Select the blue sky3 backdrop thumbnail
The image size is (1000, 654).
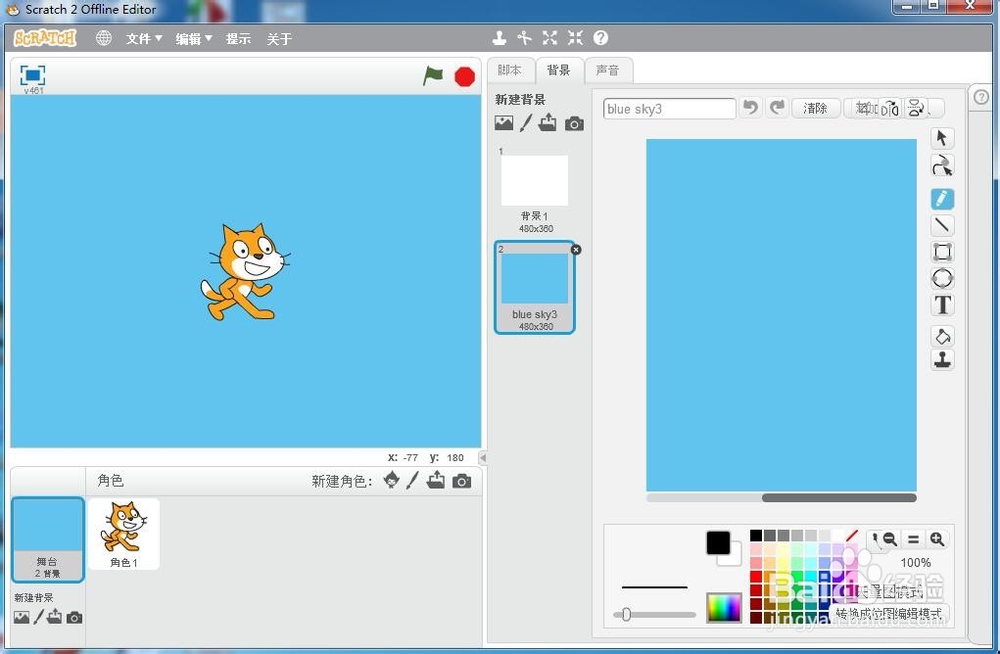pyautogui.click(x=534, y=288)
